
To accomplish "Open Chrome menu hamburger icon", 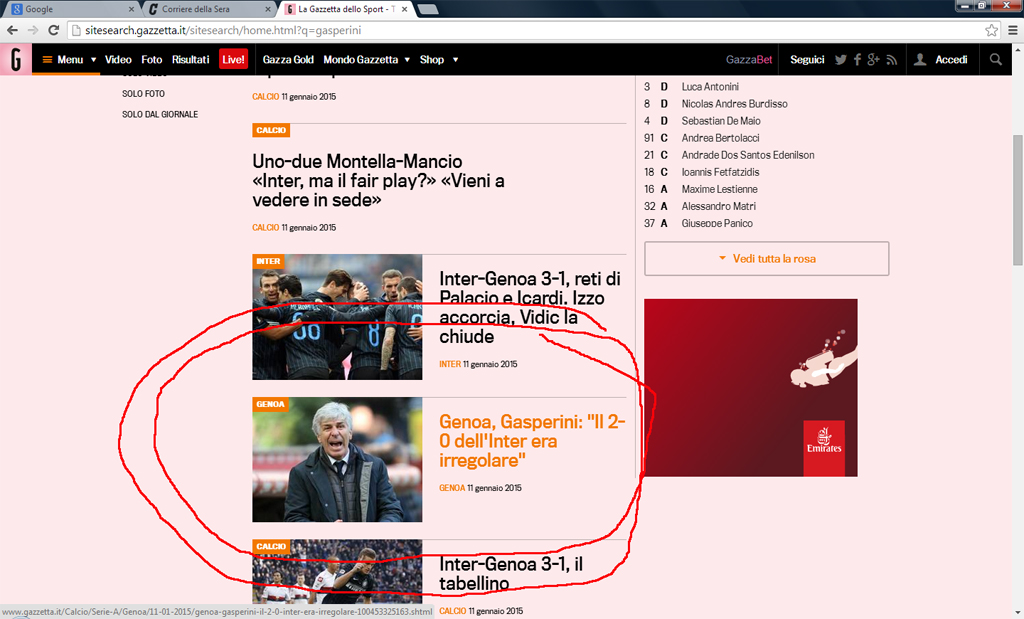I will coord(1013,30).
